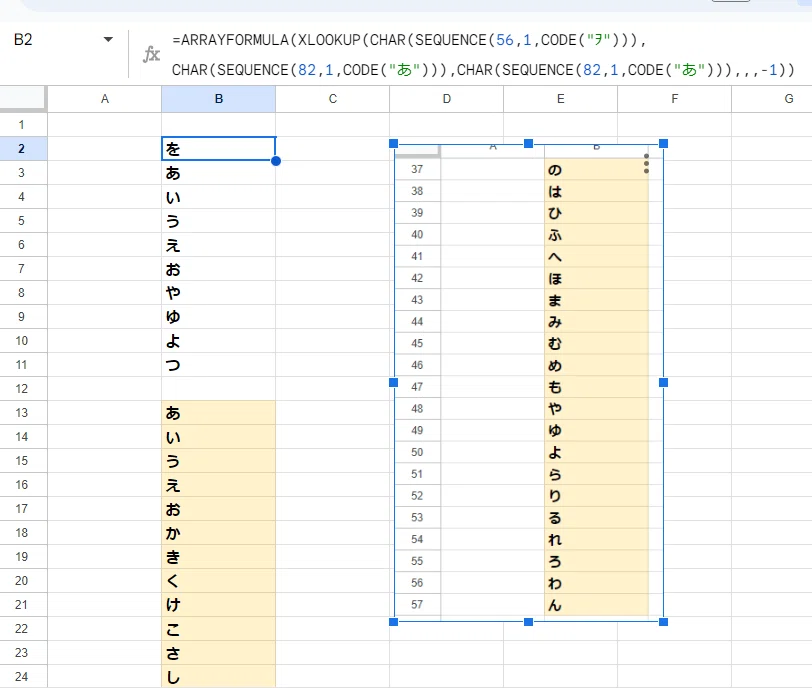Click highlighted cell B22 containing こ
The height and width of the screenshot is (688, 812).
point(219,629)
